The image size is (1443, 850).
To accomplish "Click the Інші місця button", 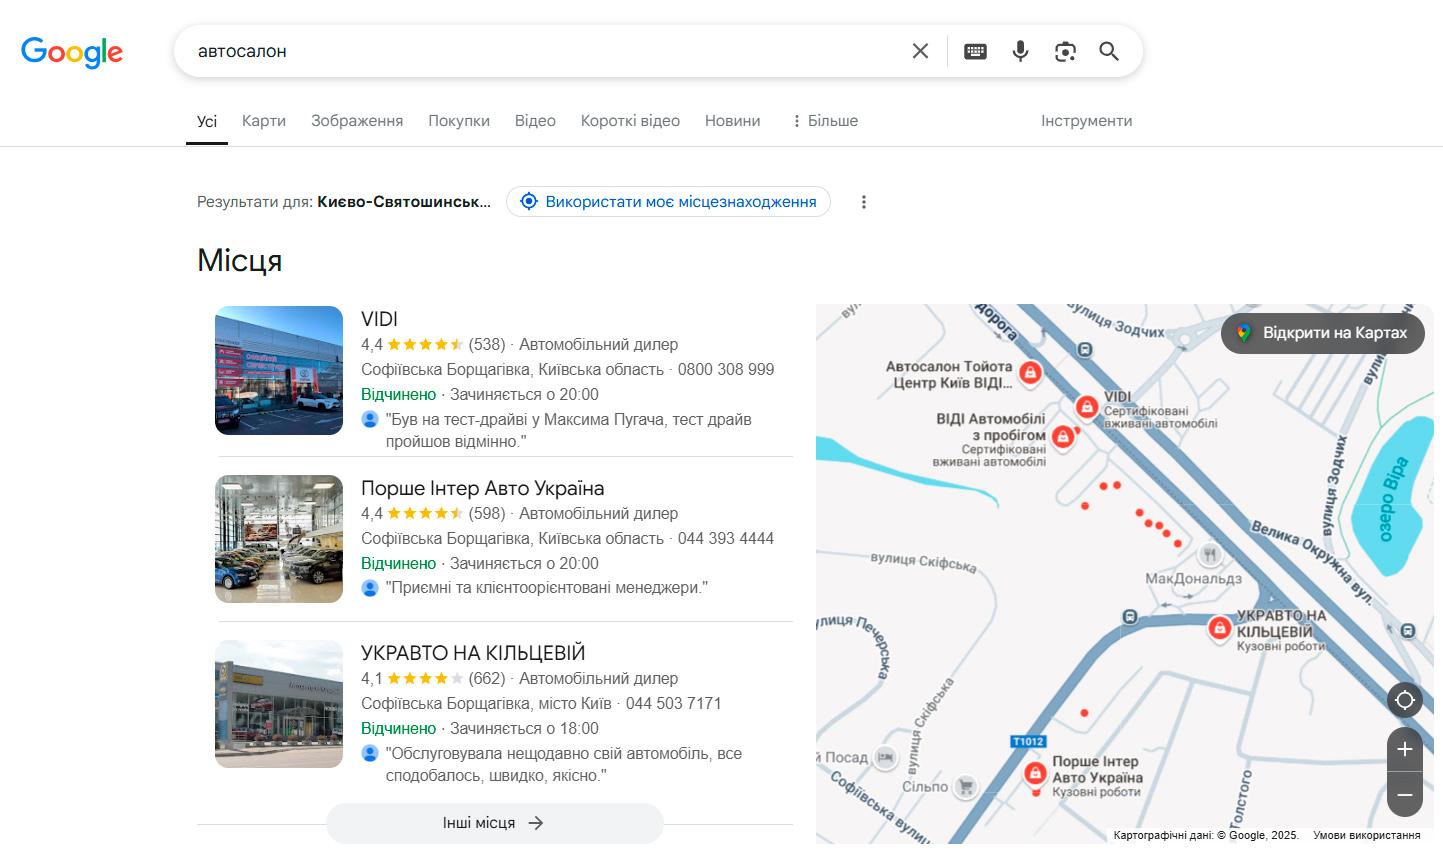I will pyautogui.click(x=494, y=823).
